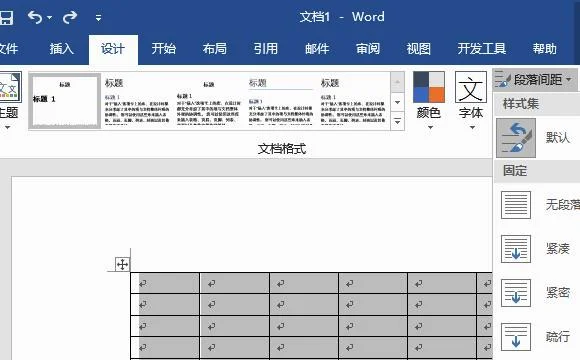Choose the fifth document style set thumbnail

click(x=353, y=101)
